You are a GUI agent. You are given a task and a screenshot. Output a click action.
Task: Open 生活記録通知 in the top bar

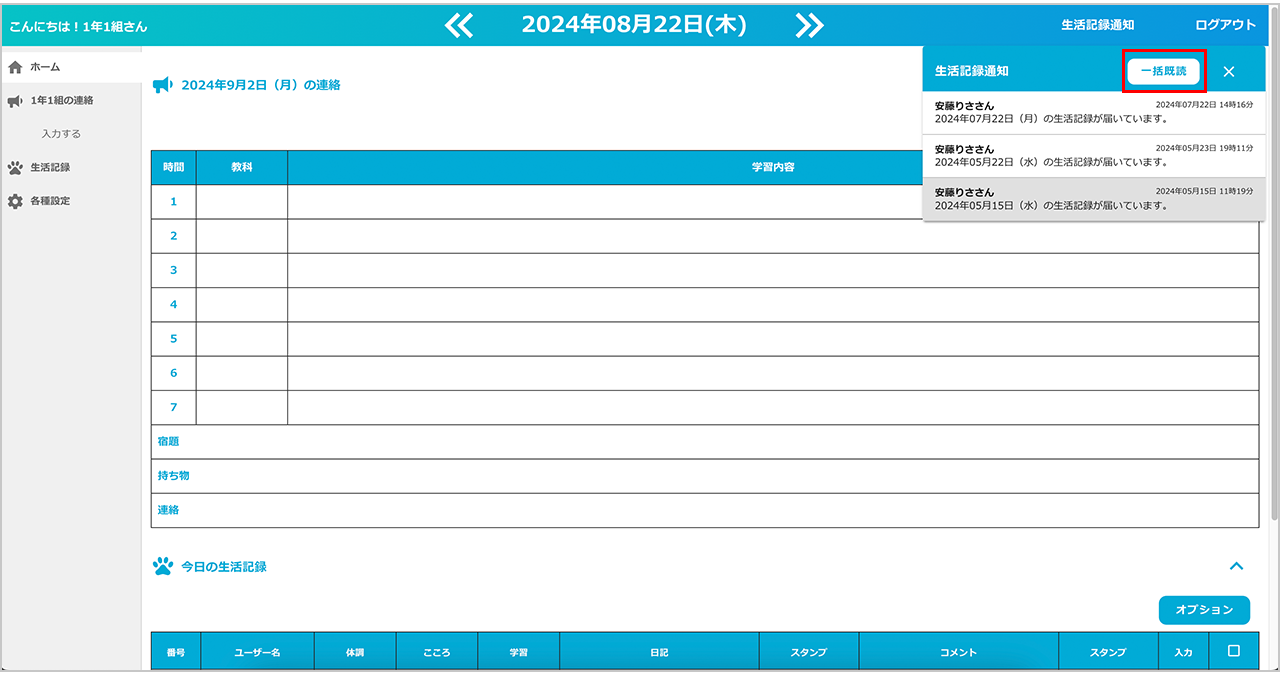1097,25
